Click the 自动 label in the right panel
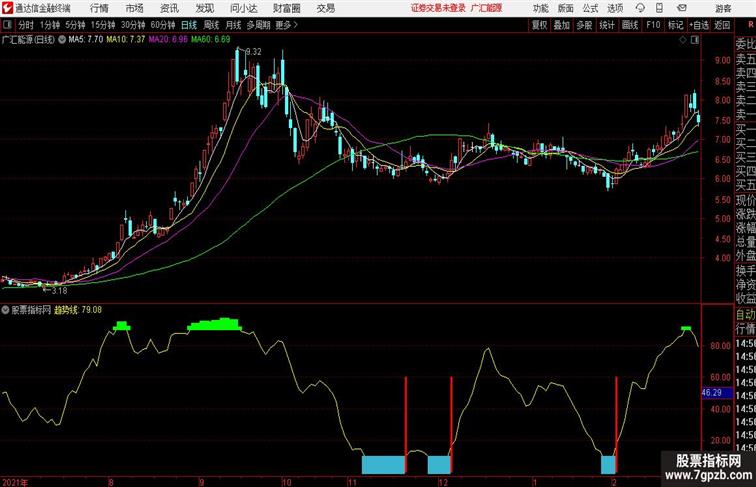The image size is (756, 487). pos(745,315)
